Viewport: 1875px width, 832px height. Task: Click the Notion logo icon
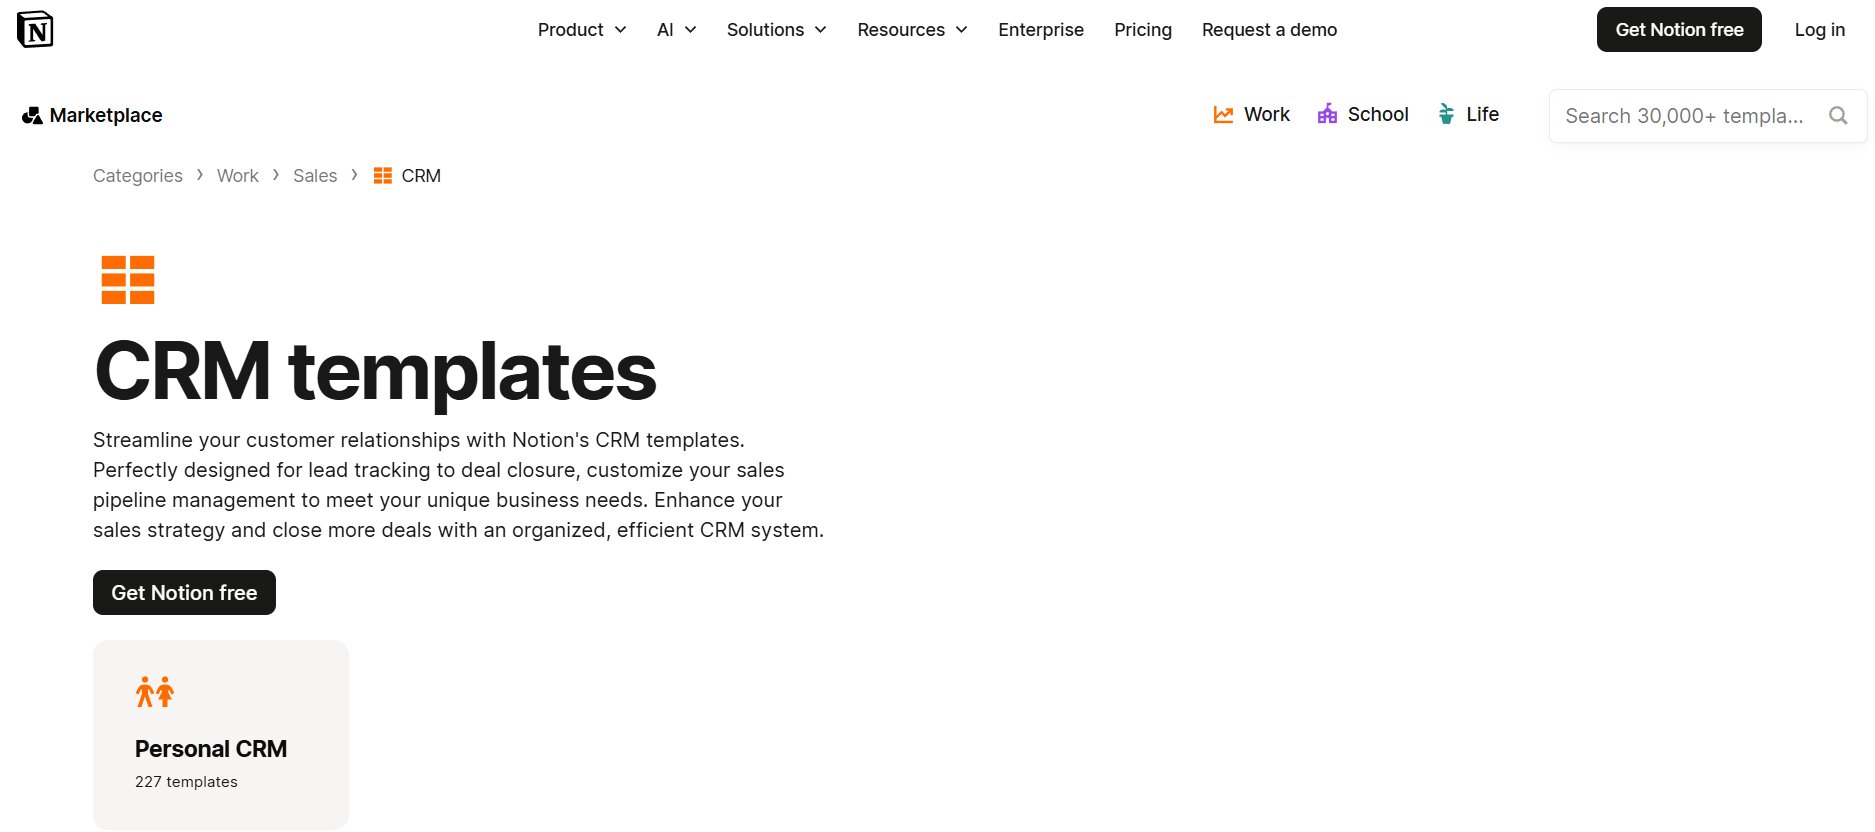click(35, 30)
